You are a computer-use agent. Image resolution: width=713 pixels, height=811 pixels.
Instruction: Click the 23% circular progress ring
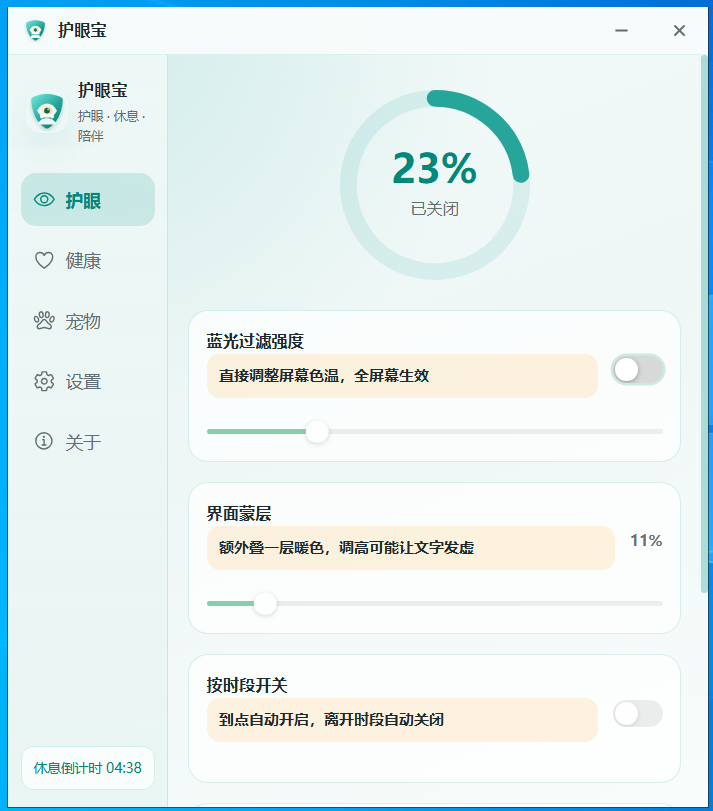(435, 185)
